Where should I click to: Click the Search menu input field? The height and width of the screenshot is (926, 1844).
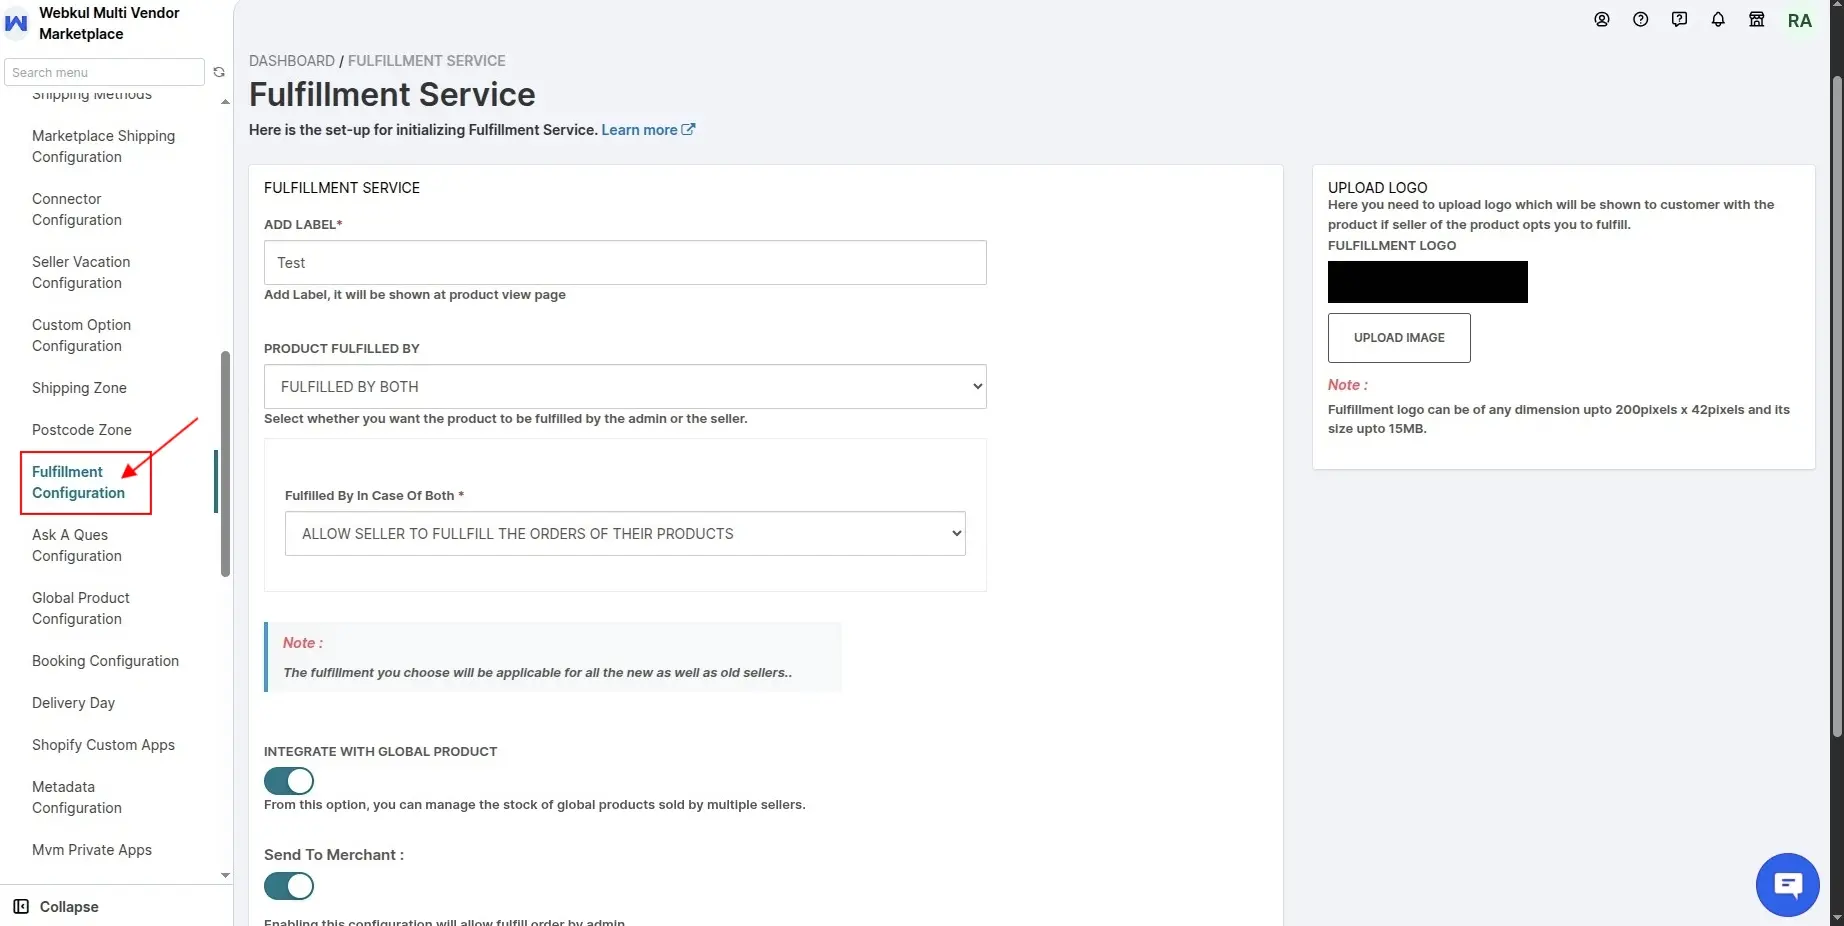pos(104,72)
